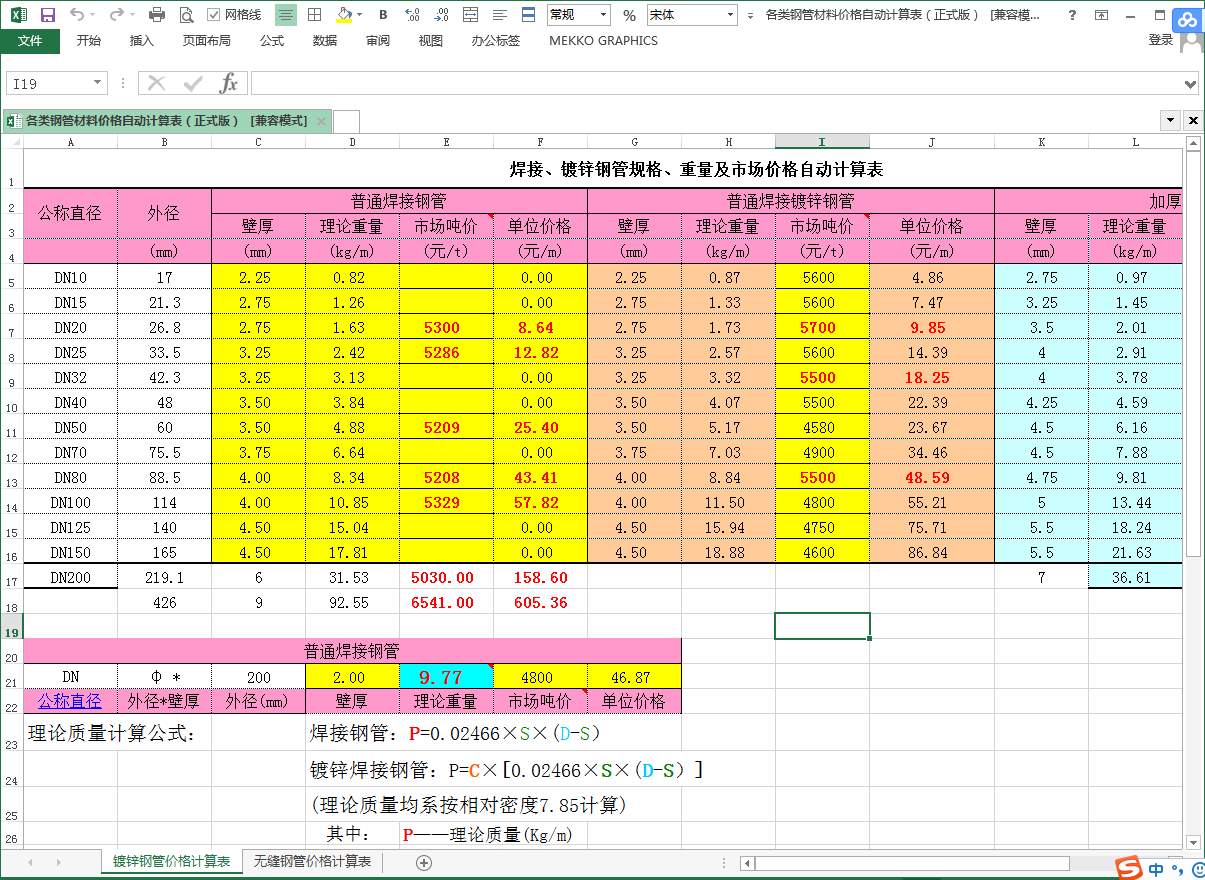Click the Help question mark icon
1205x880 pixels.
click(1072, 15)
